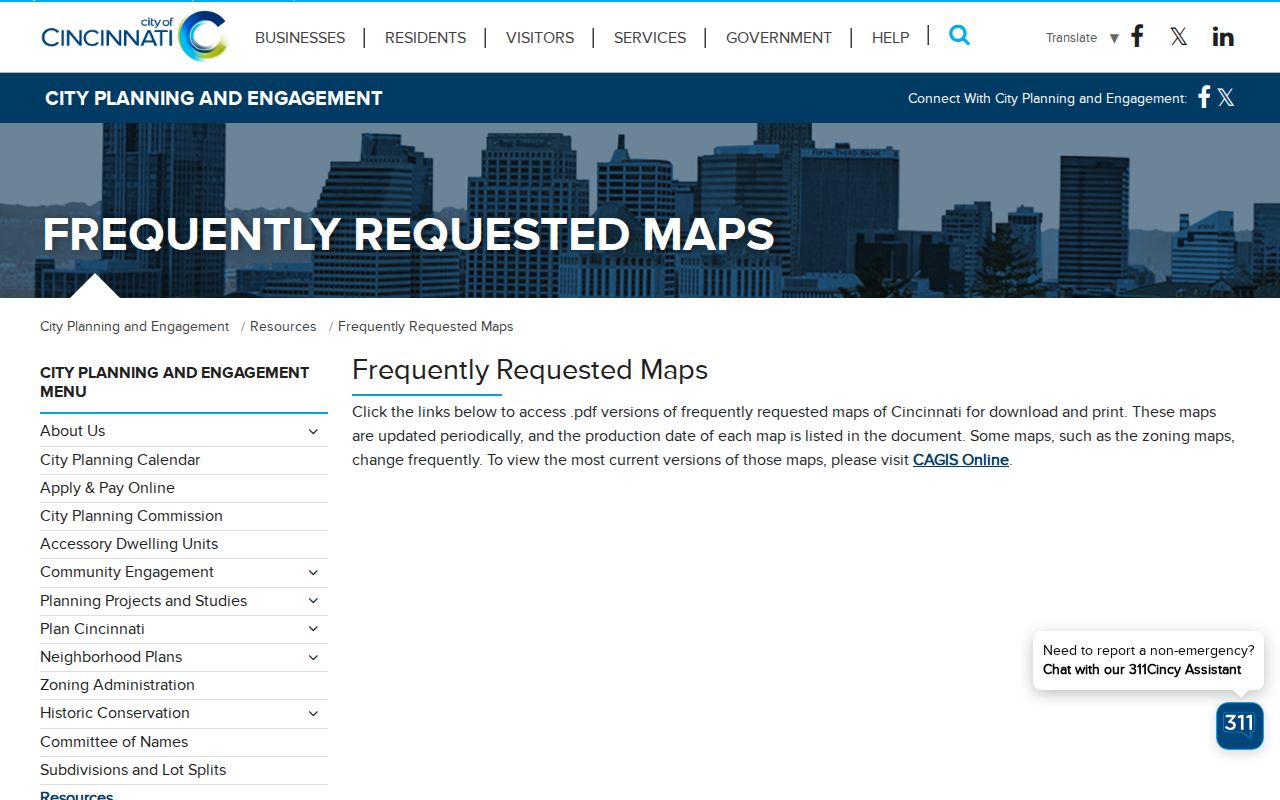The image size is (1280, 800).
Task: Open the Services top menu
Action: pos(650,38)
